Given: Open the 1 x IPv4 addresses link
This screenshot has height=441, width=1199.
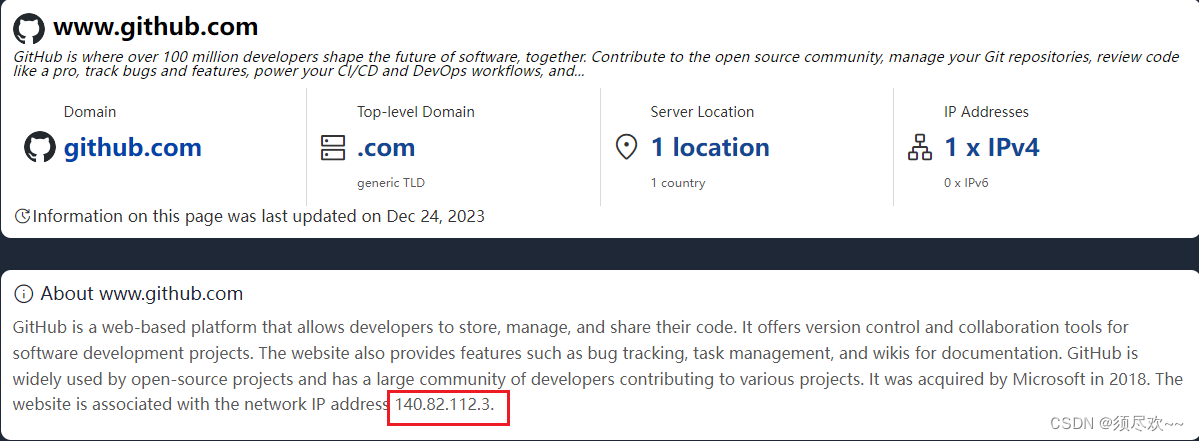Looking at the screenshot, I should pyautogui.click(x=992, y=147).
